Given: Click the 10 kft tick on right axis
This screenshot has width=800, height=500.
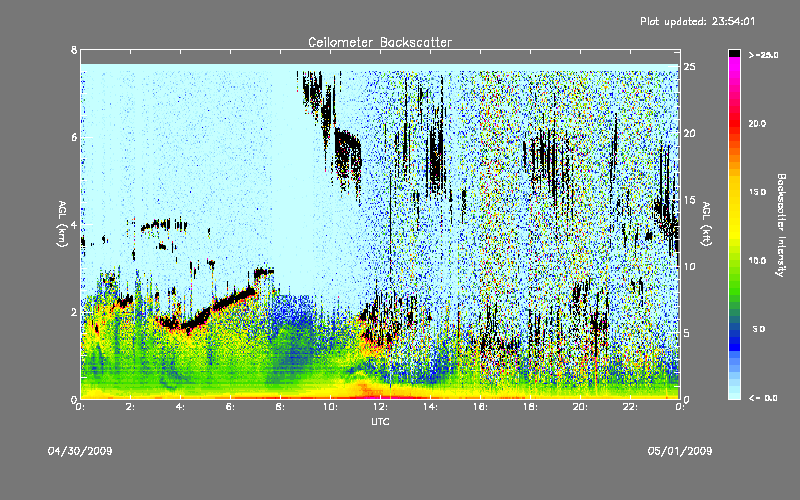Looking at the screenshot, I should [x=689, y=266].
